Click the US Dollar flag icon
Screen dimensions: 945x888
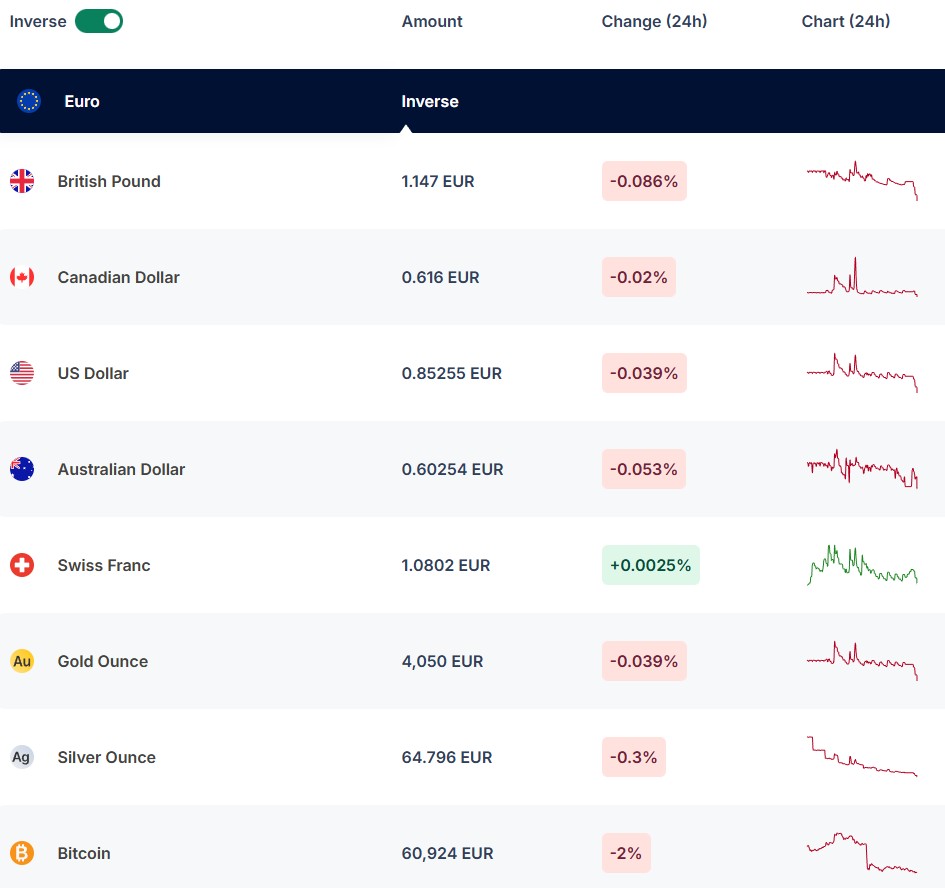[22, 373]
